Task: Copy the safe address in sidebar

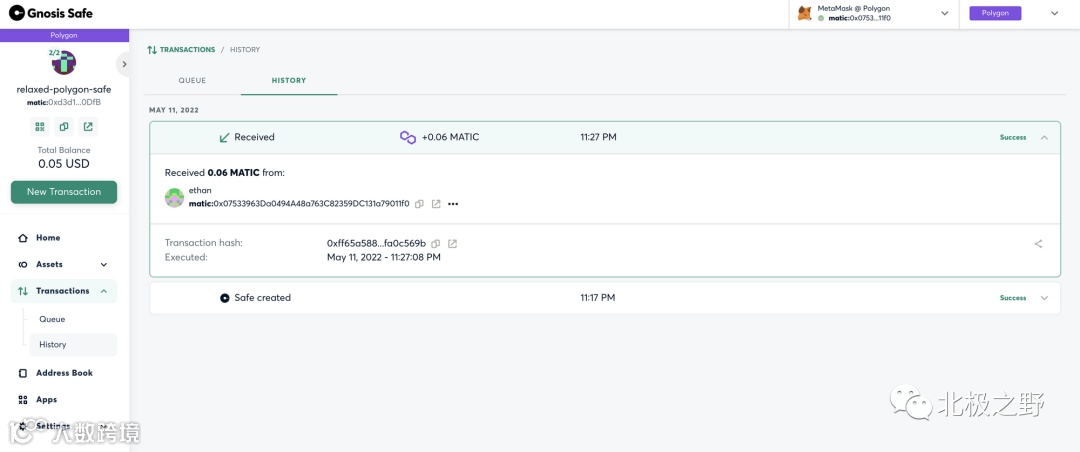Action: [x=64, y=127]
